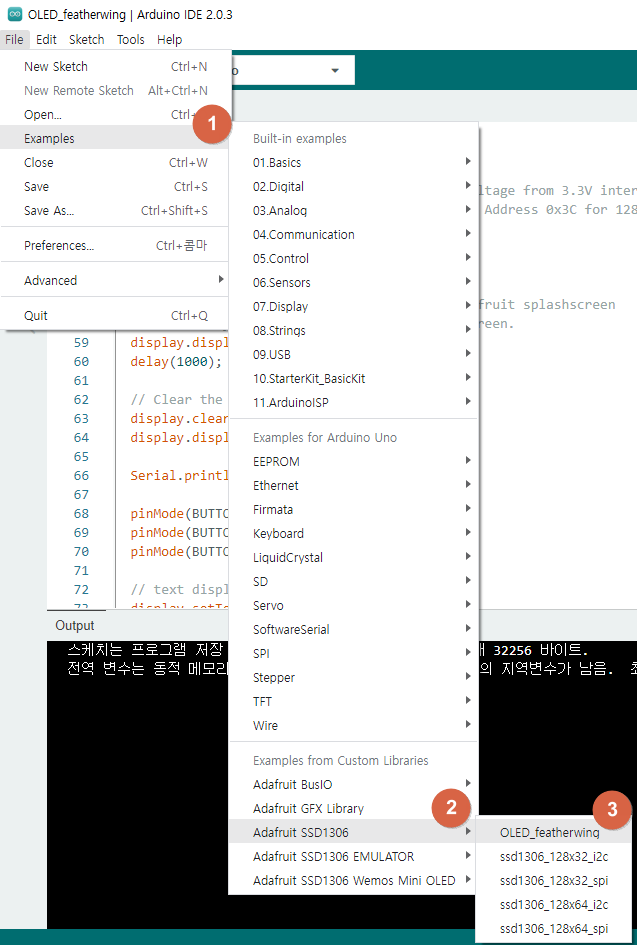Expand Keyboard examples submenu

pos(354,534)
